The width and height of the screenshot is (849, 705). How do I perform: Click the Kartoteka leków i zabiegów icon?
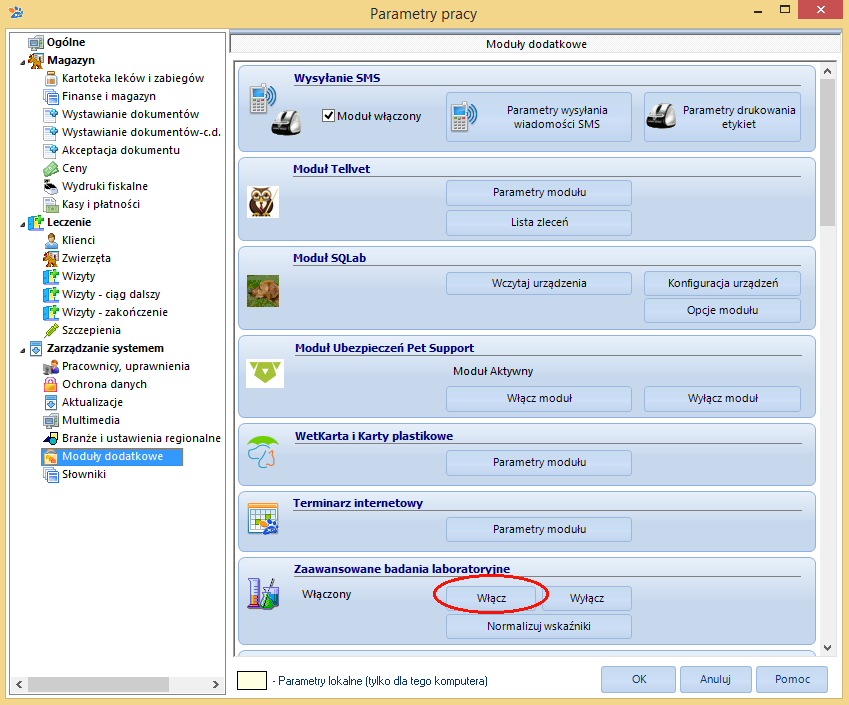[x=51, y=79]
